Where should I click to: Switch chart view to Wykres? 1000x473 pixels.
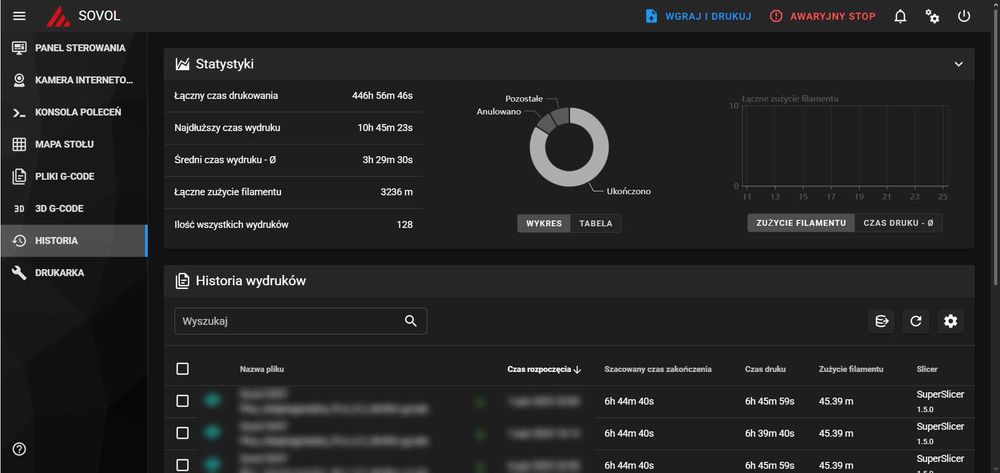(x=544, y=223)
